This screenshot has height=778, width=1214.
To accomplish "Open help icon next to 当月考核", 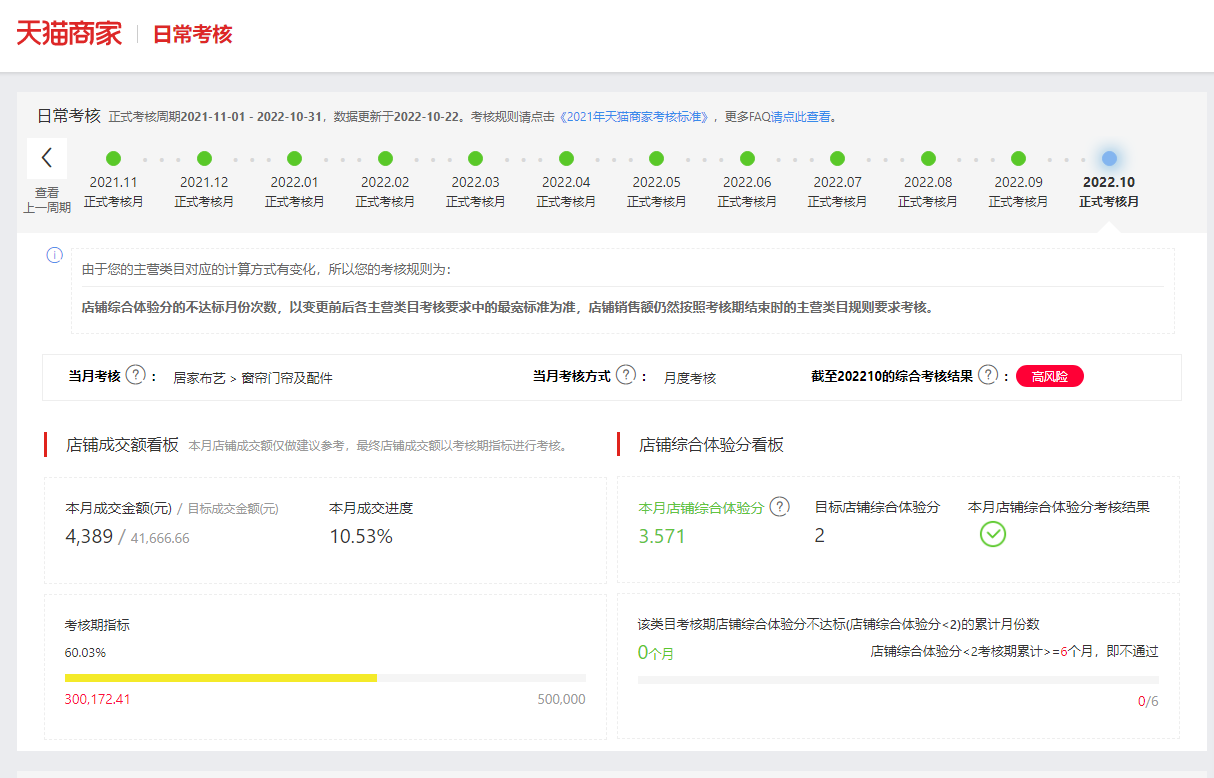I will coord(136,376).
